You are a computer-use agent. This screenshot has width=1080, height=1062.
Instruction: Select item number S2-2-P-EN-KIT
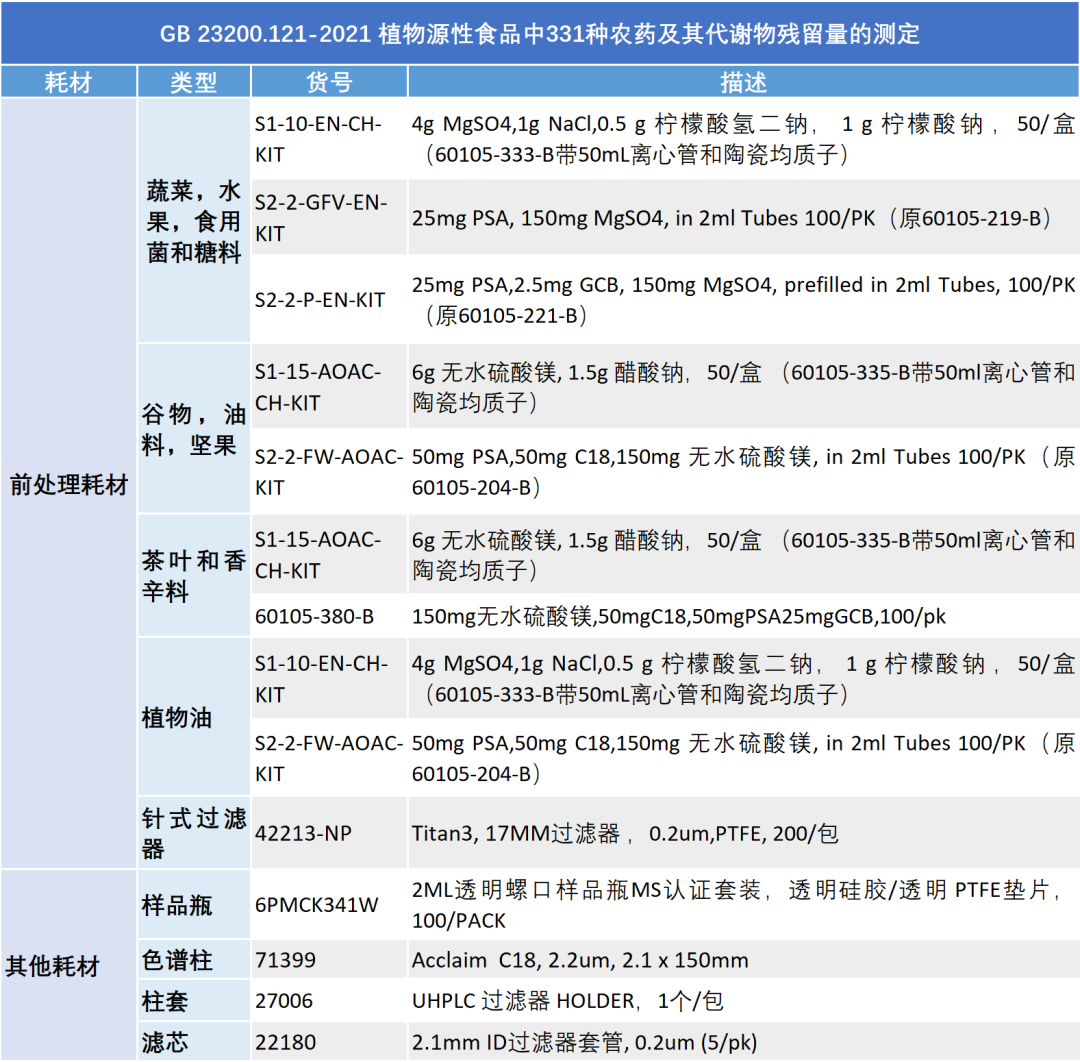coord(319,300)
